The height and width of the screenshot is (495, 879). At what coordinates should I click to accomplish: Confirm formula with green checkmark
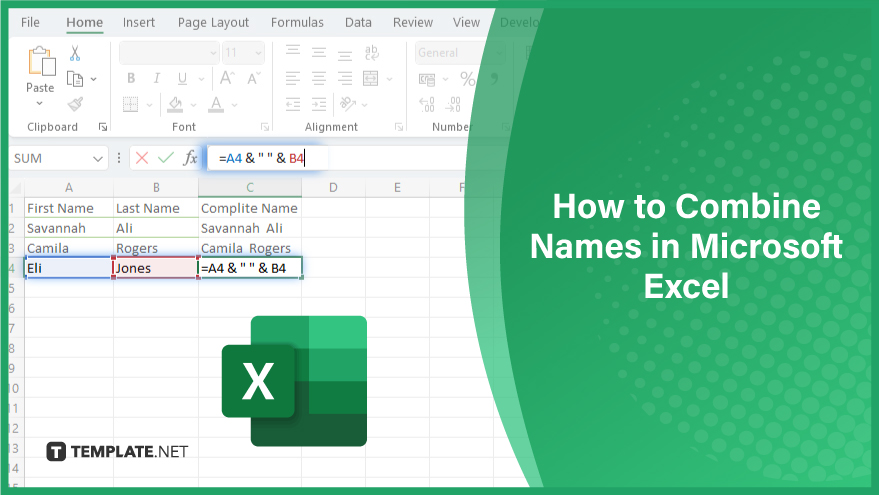click(166, 159)
